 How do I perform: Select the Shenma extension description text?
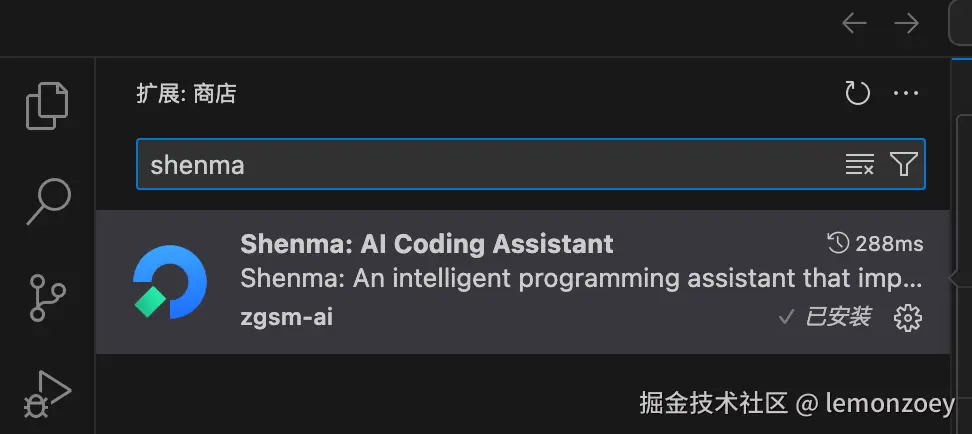click(x=580, y=277)
